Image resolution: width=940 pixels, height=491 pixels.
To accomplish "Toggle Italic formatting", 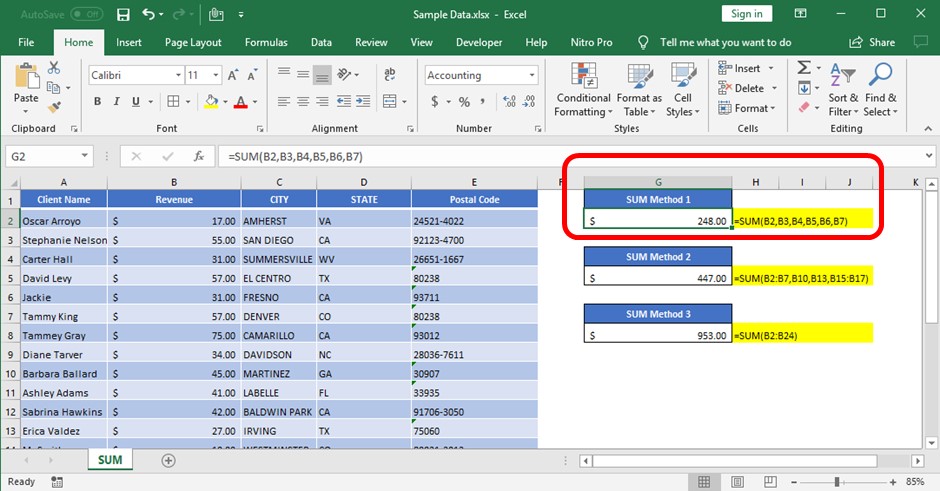I will (116, 101).
